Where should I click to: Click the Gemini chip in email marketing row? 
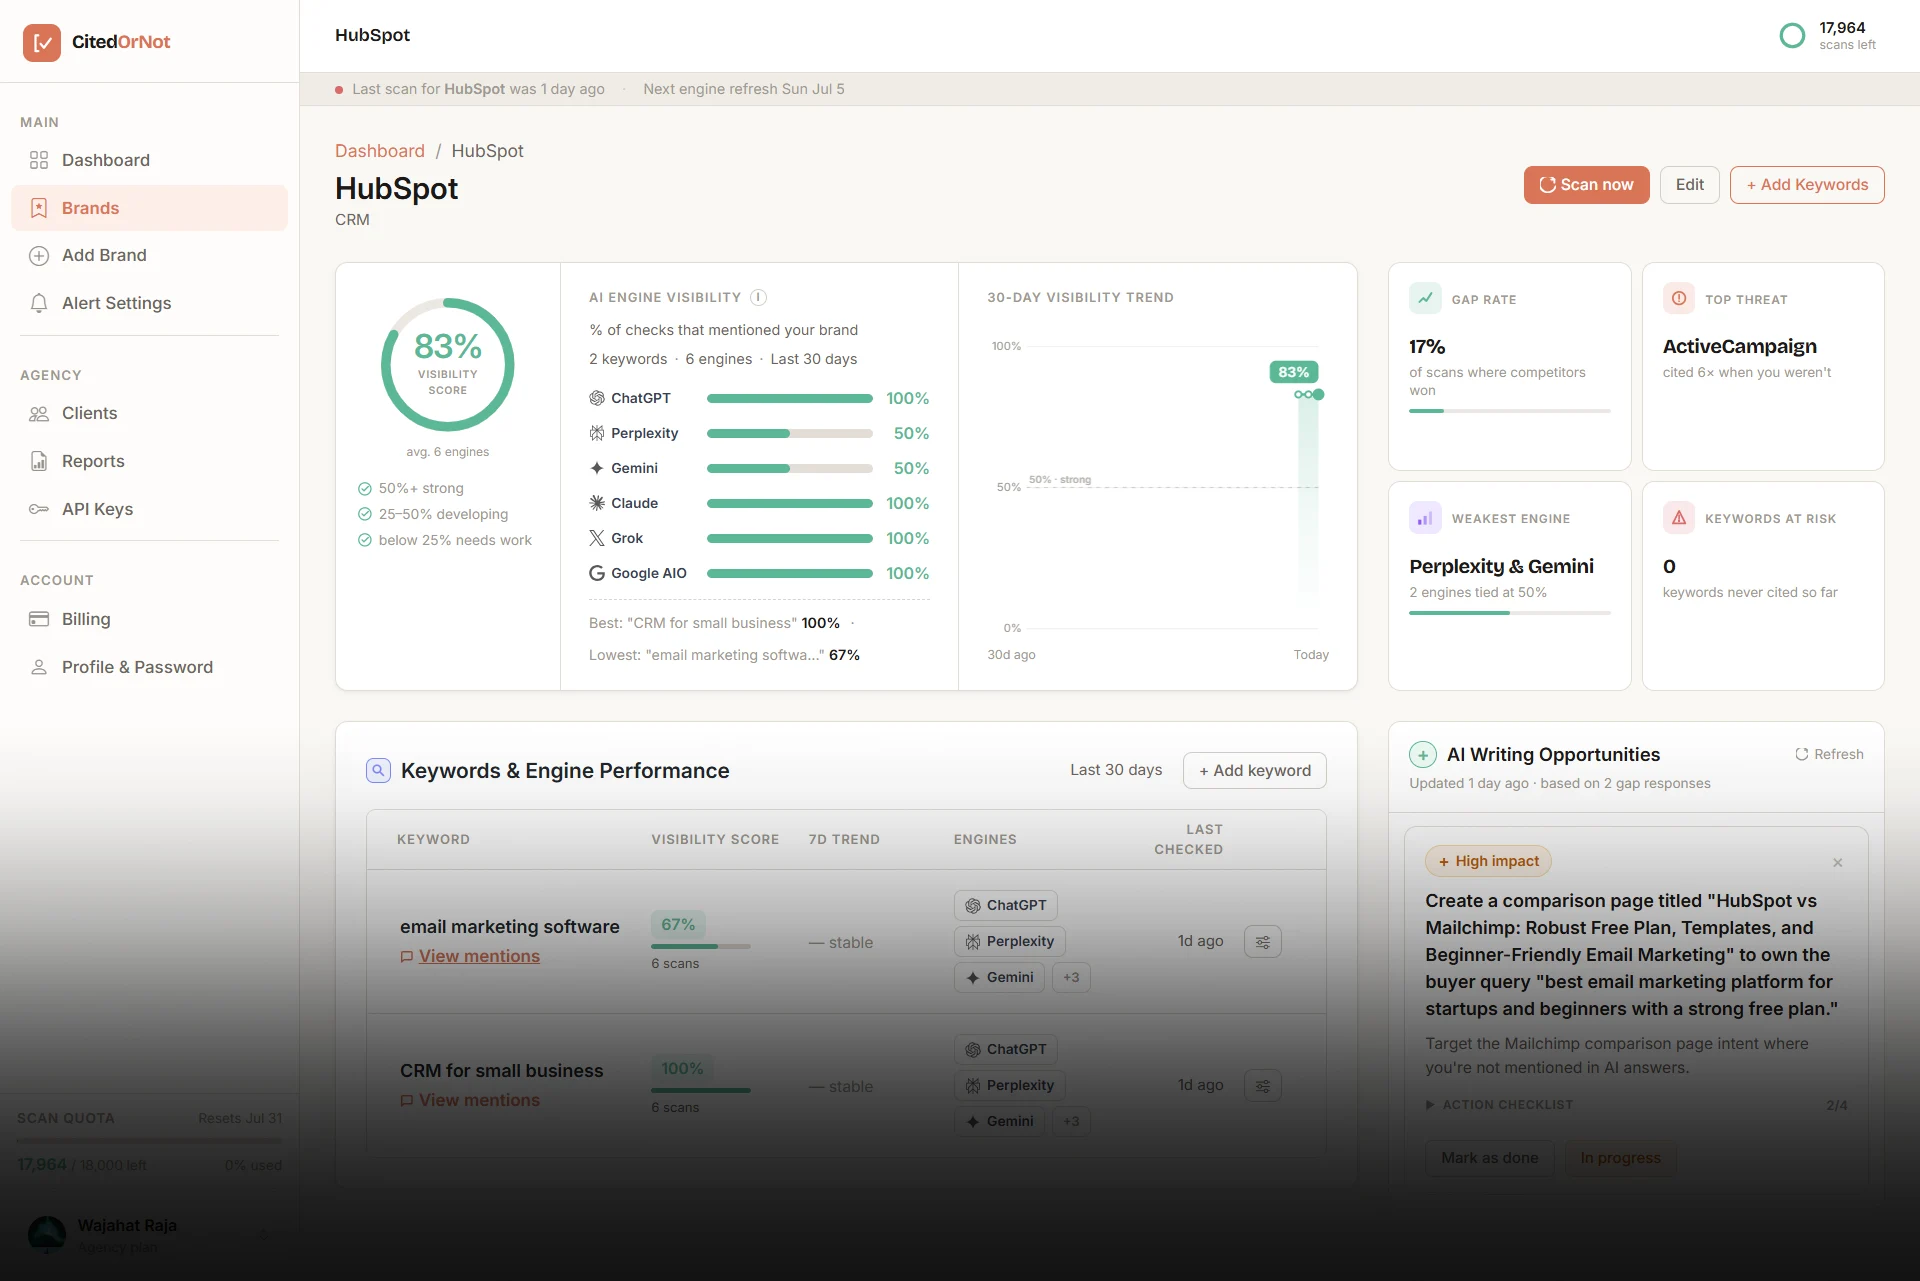999,977
